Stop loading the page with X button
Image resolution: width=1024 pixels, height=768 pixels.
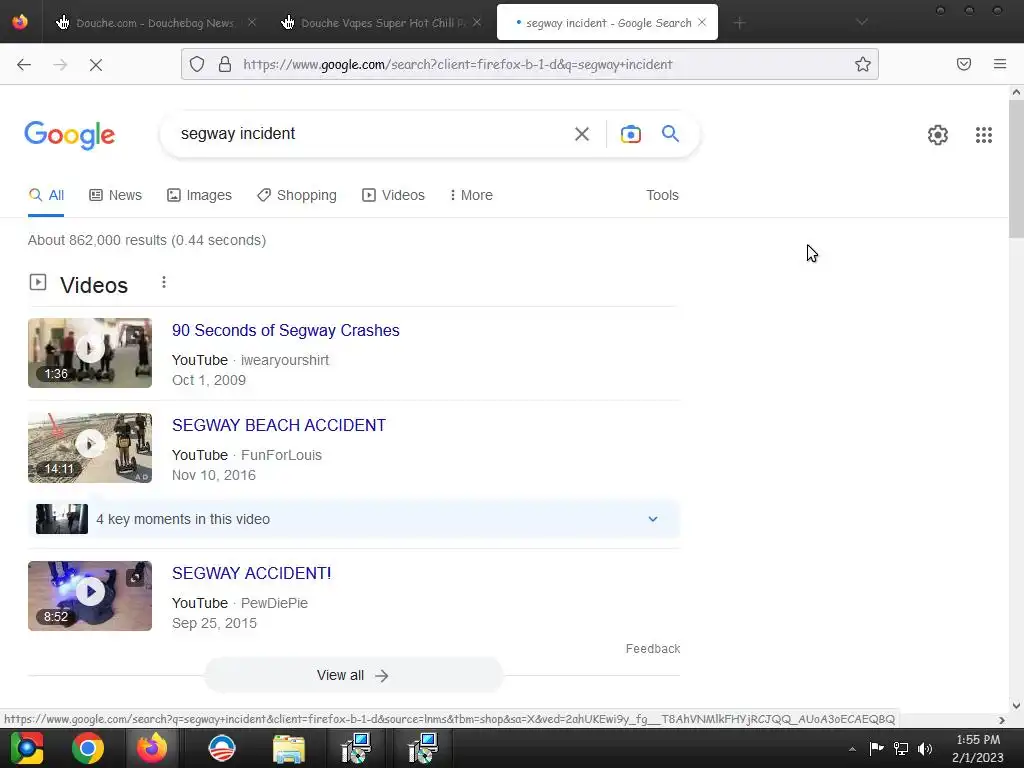point(95,64)
